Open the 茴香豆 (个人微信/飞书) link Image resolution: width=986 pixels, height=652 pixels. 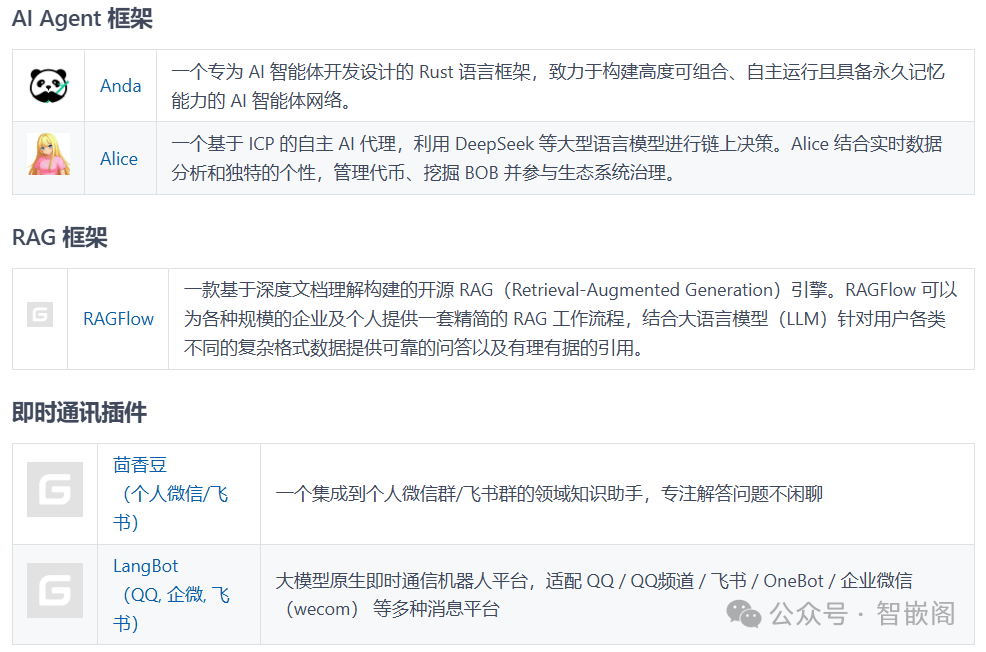pyautogui.click(x=170, y=494)
